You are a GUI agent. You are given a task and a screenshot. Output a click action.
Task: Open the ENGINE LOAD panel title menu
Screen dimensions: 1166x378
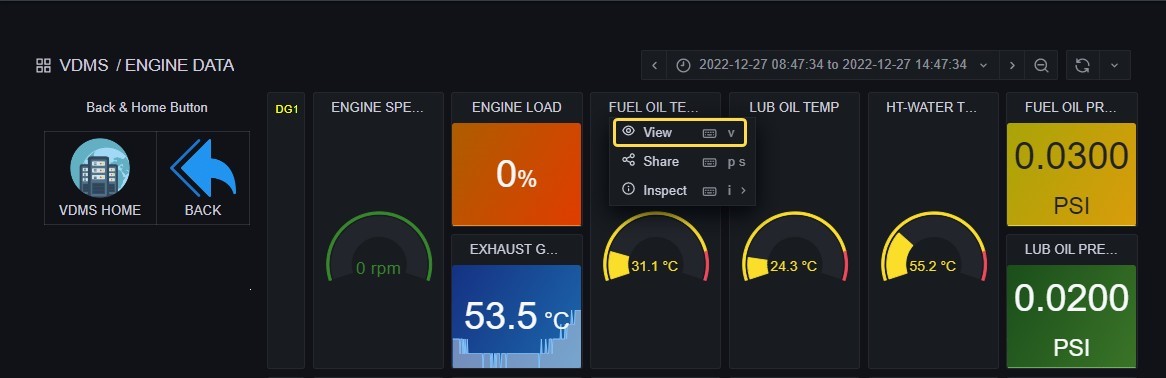[x=517, y=107]
